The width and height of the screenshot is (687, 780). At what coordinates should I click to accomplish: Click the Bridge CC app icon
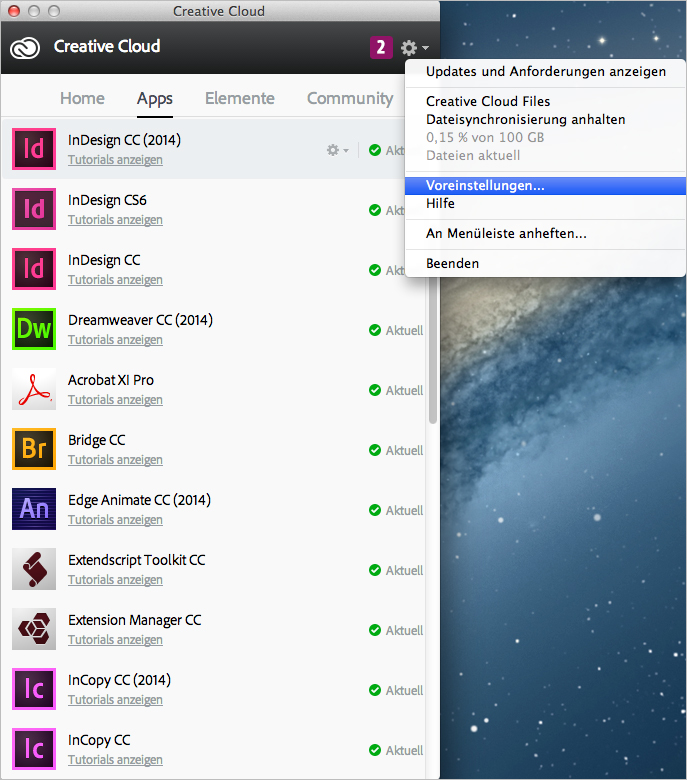pos(34,449)
